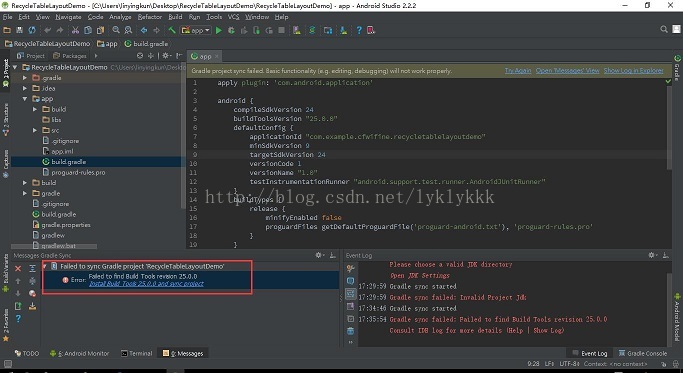
Task: Click the app breadcrumb in navigation bar
Action: pos(108,44)
